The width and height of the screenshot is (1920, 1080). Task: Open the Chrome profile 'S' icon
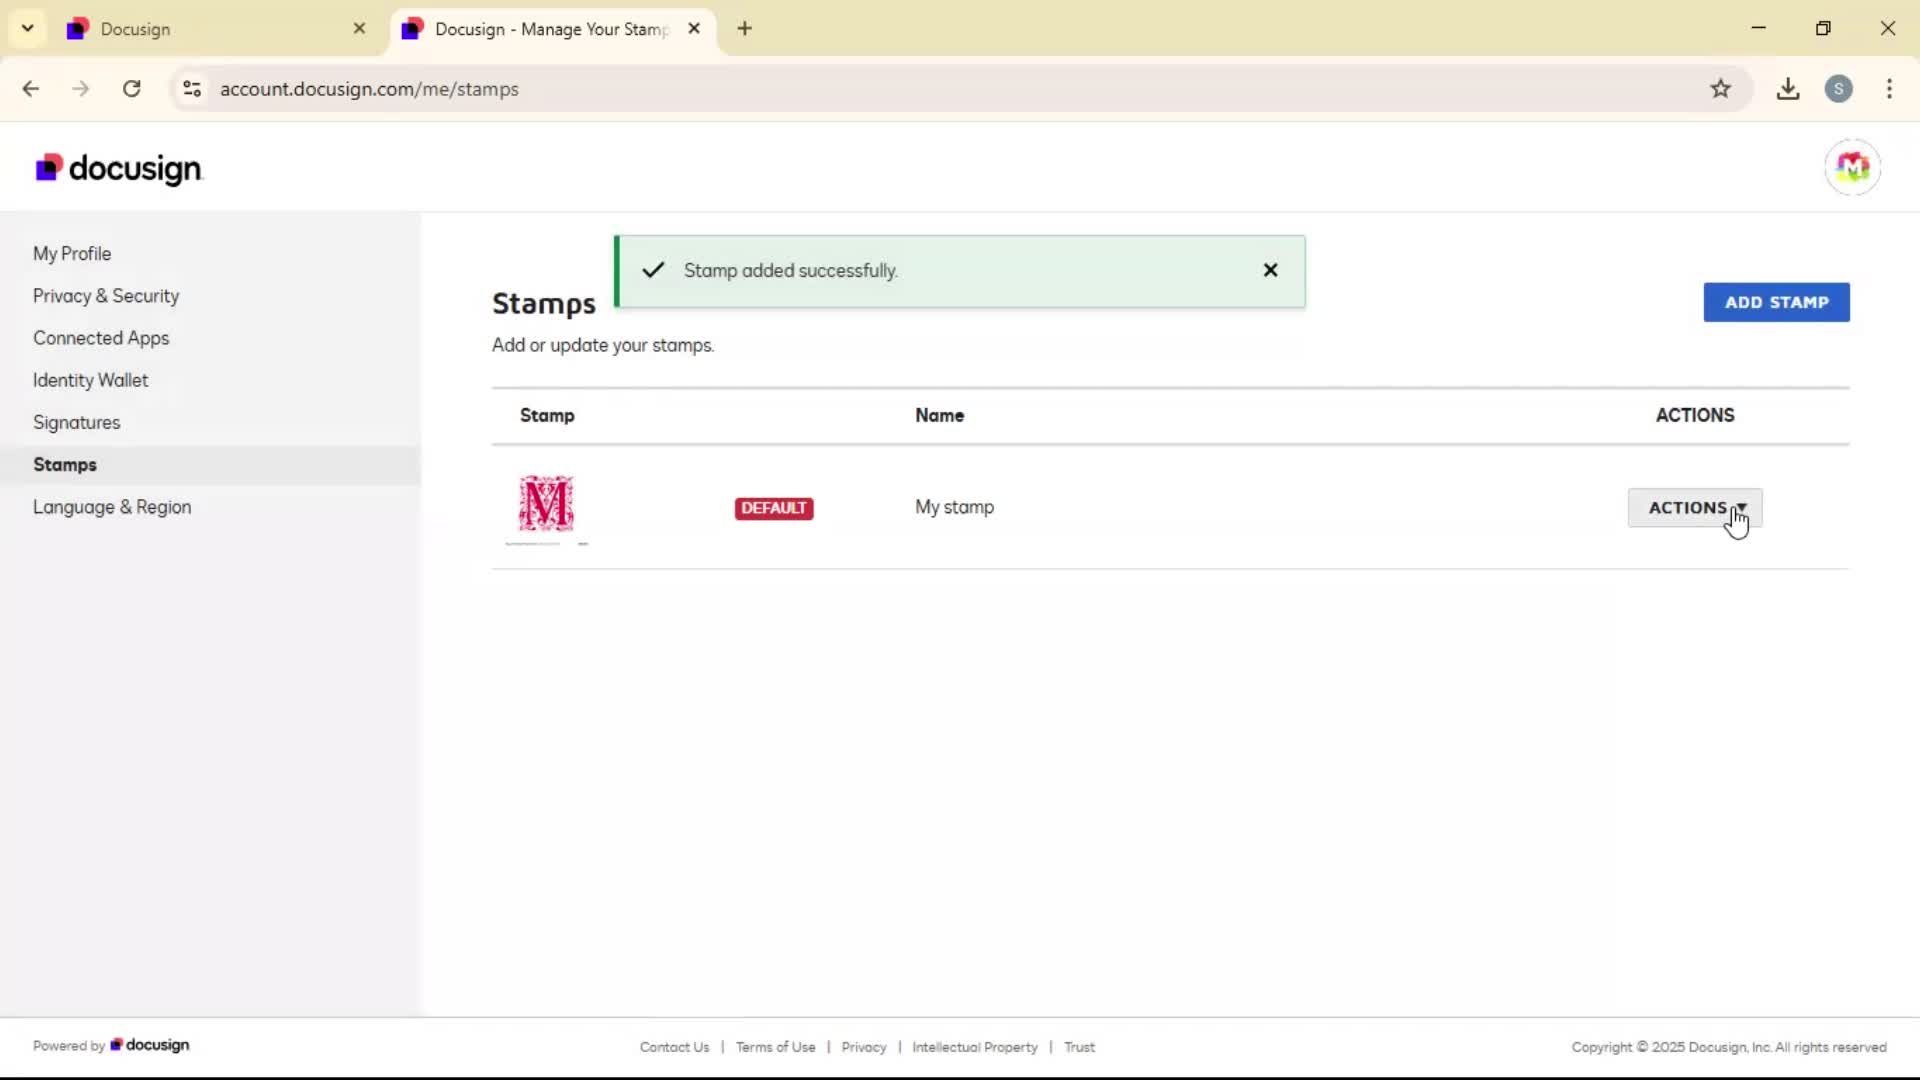point(1838,89)
